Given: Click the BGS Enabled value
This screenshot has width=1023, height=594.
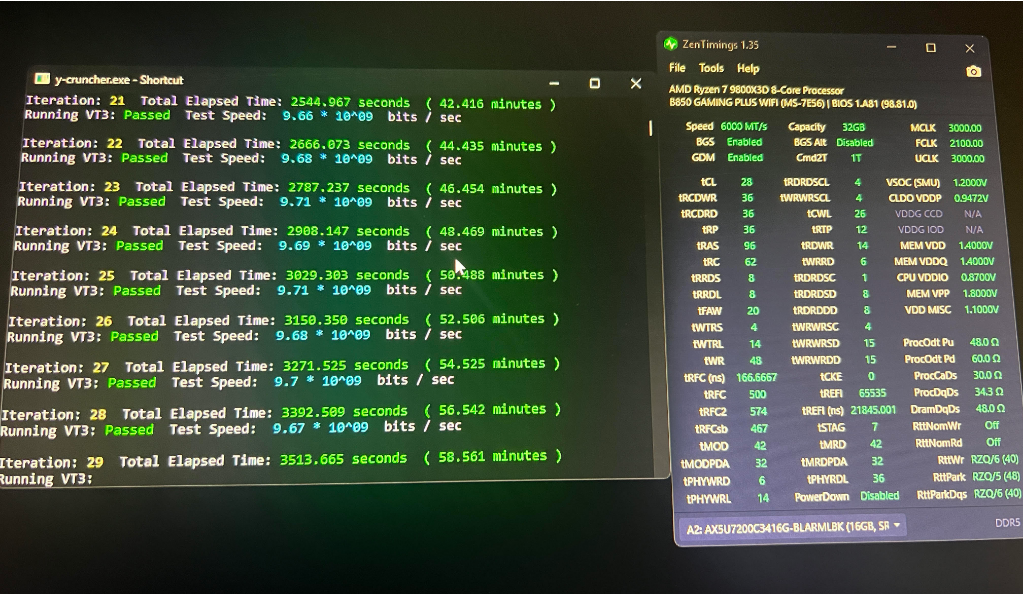Looking at the screenshot, I should (x=744, y=142).
